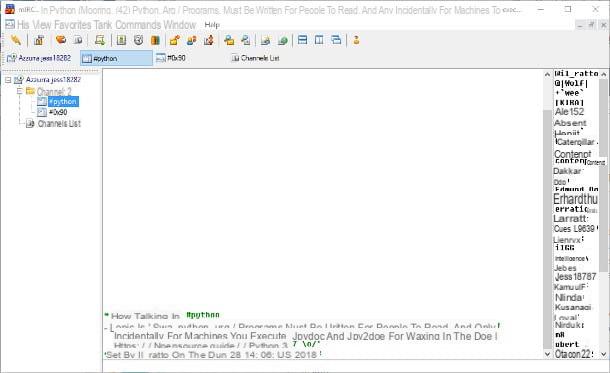The image size is (610, 373).
Task: Click the clock Timer toolbar icon
Action: point(138,40)
